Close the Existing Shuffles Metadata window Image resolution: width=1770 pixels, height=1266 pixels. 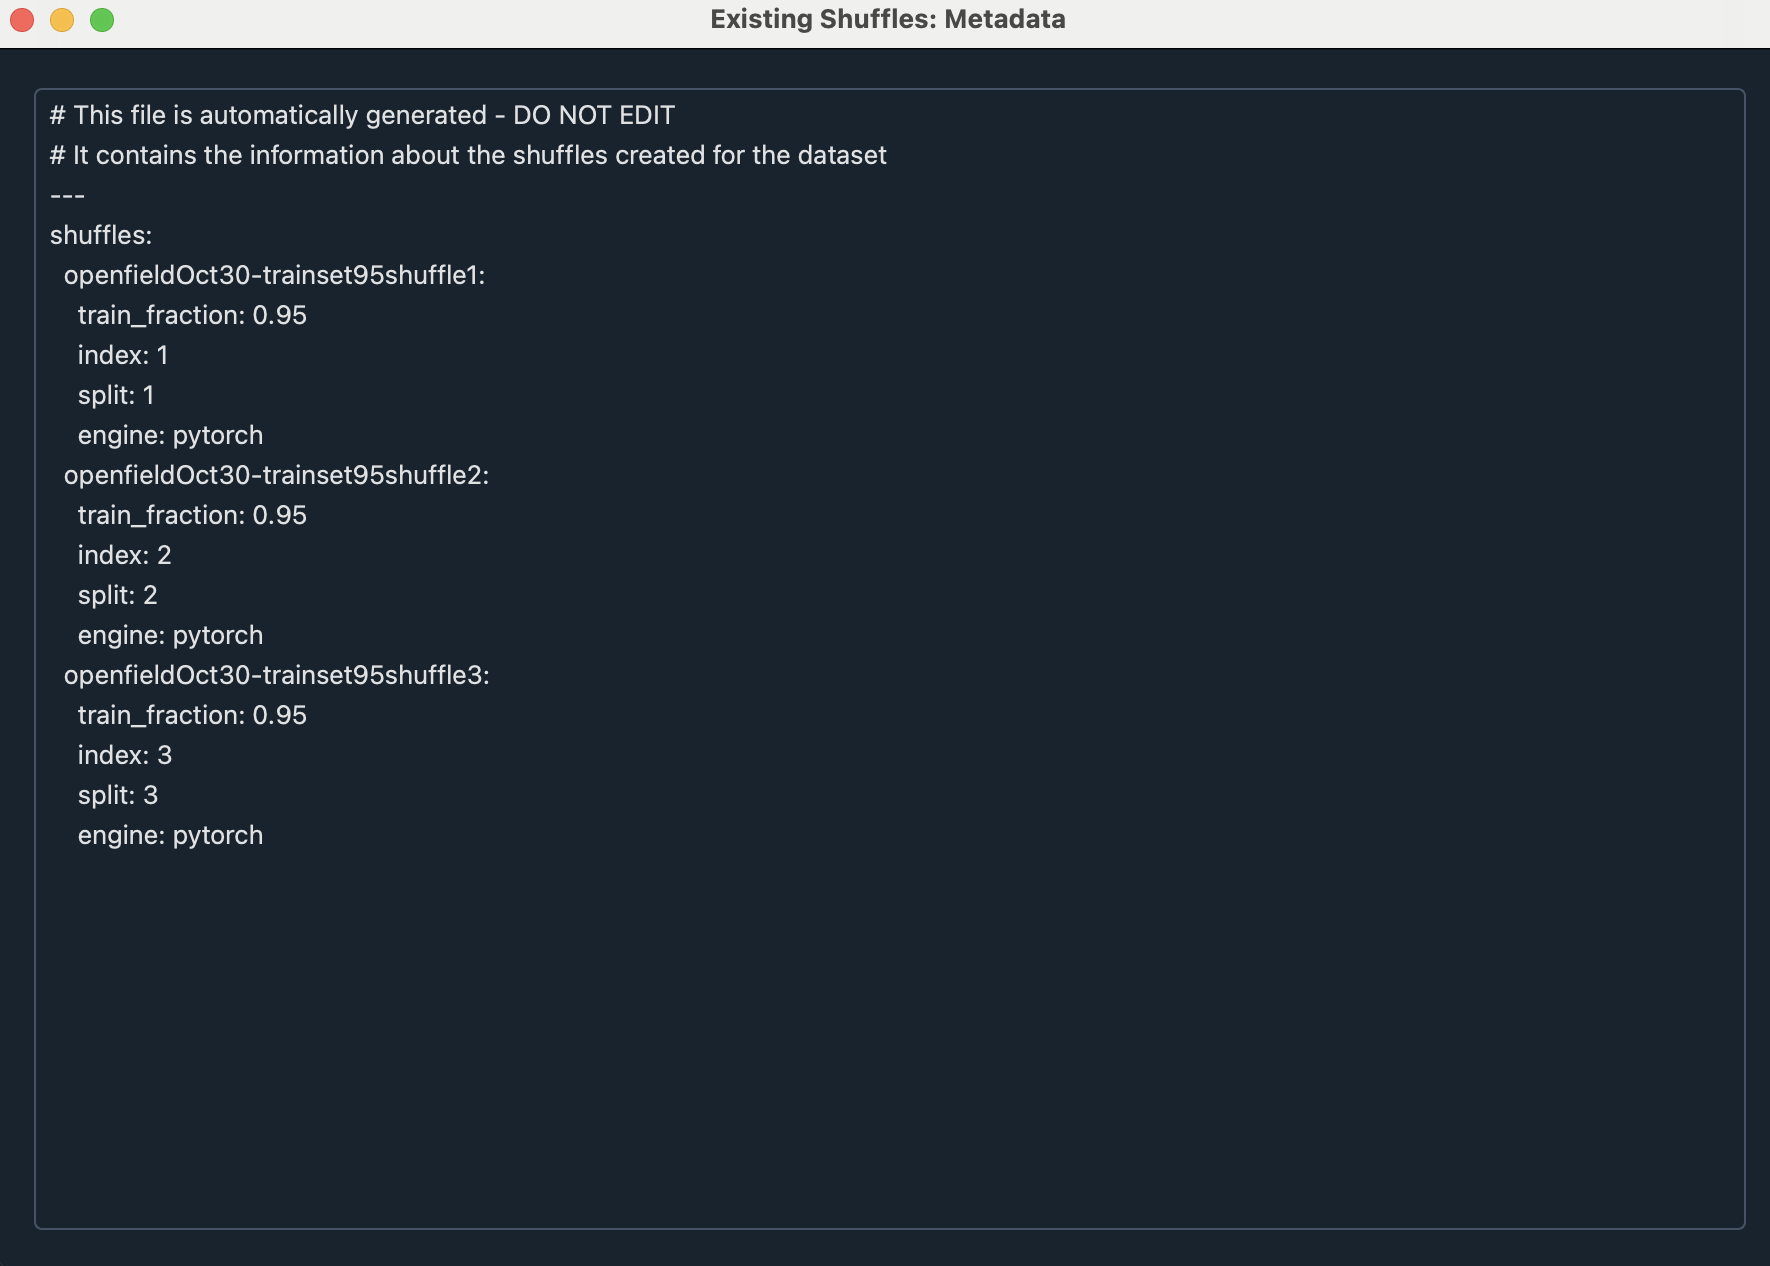(x=22, y=20)
